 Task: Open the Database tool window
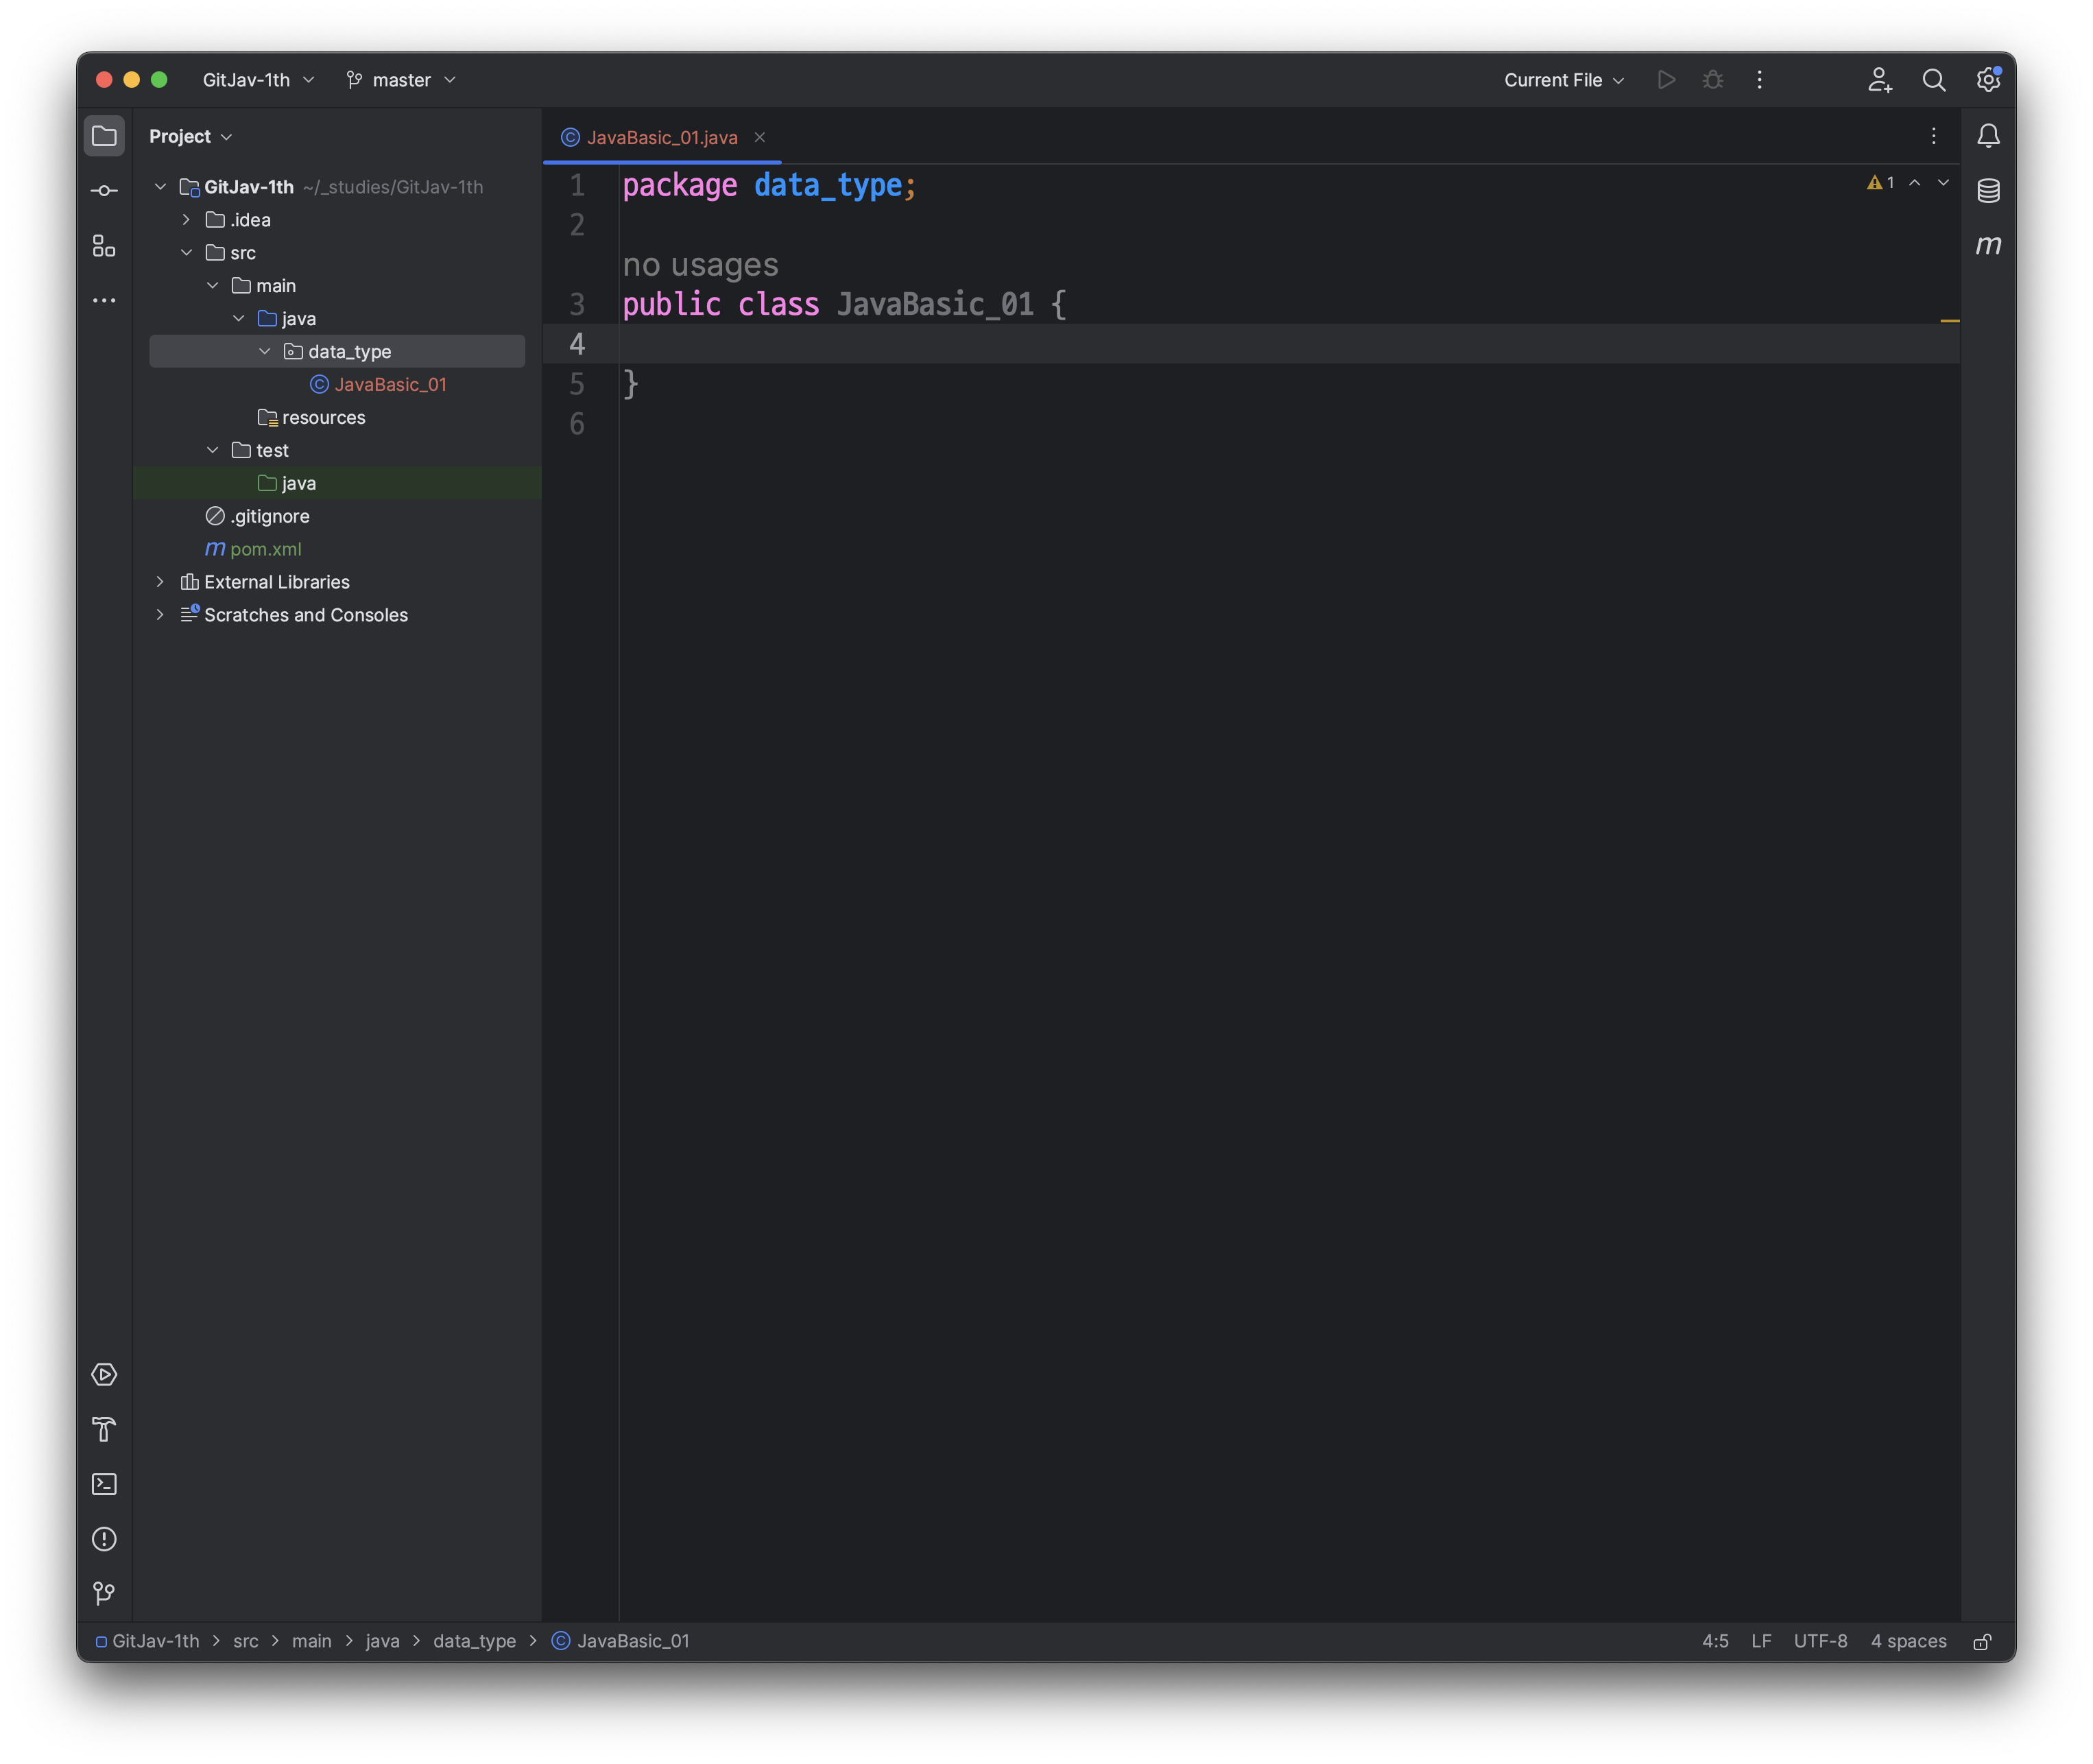(1988, 191)
